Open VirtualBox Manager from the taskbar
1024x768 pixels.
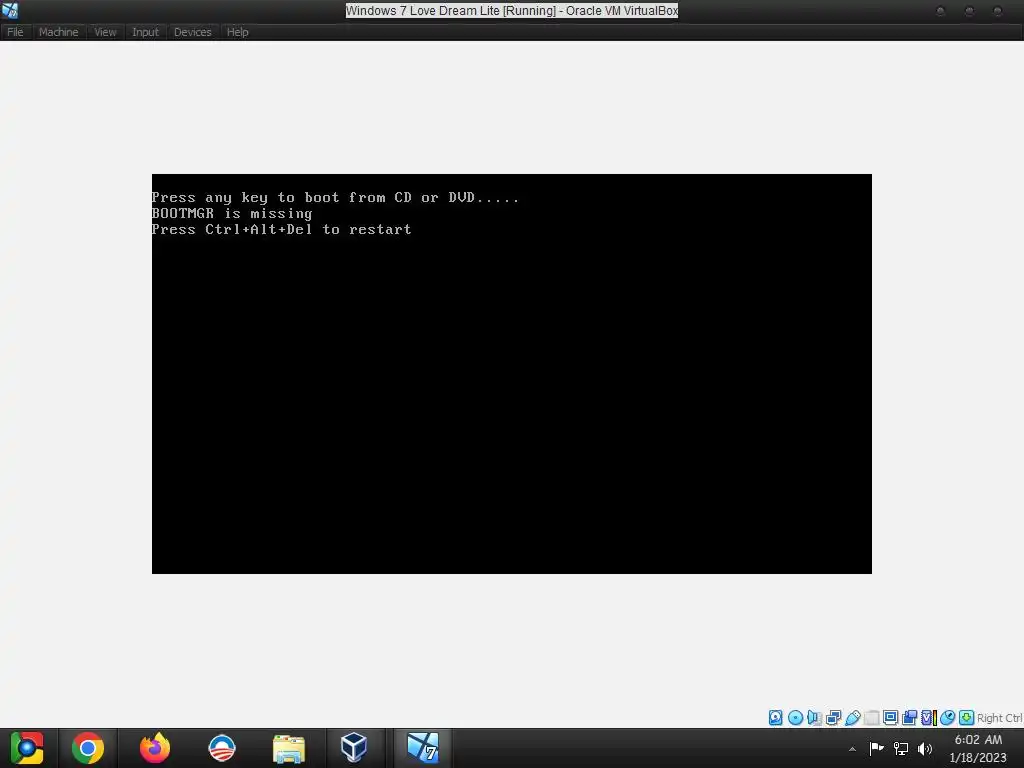[354, 748]
